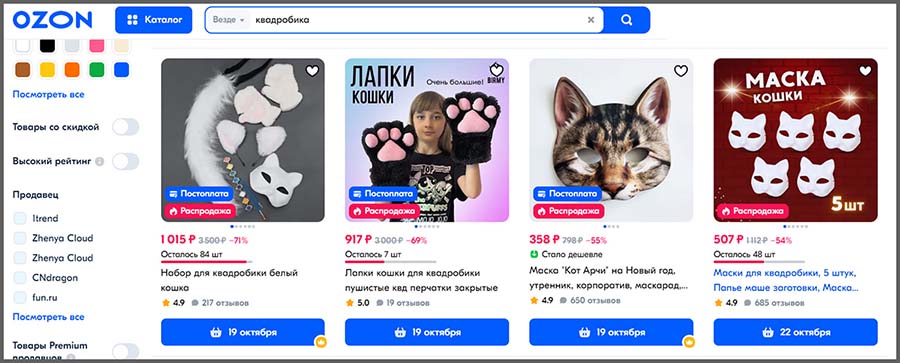Tick the CNdragon seller checkbox
The width and height of the screenshot is (900, 363).
click(21, 278)
